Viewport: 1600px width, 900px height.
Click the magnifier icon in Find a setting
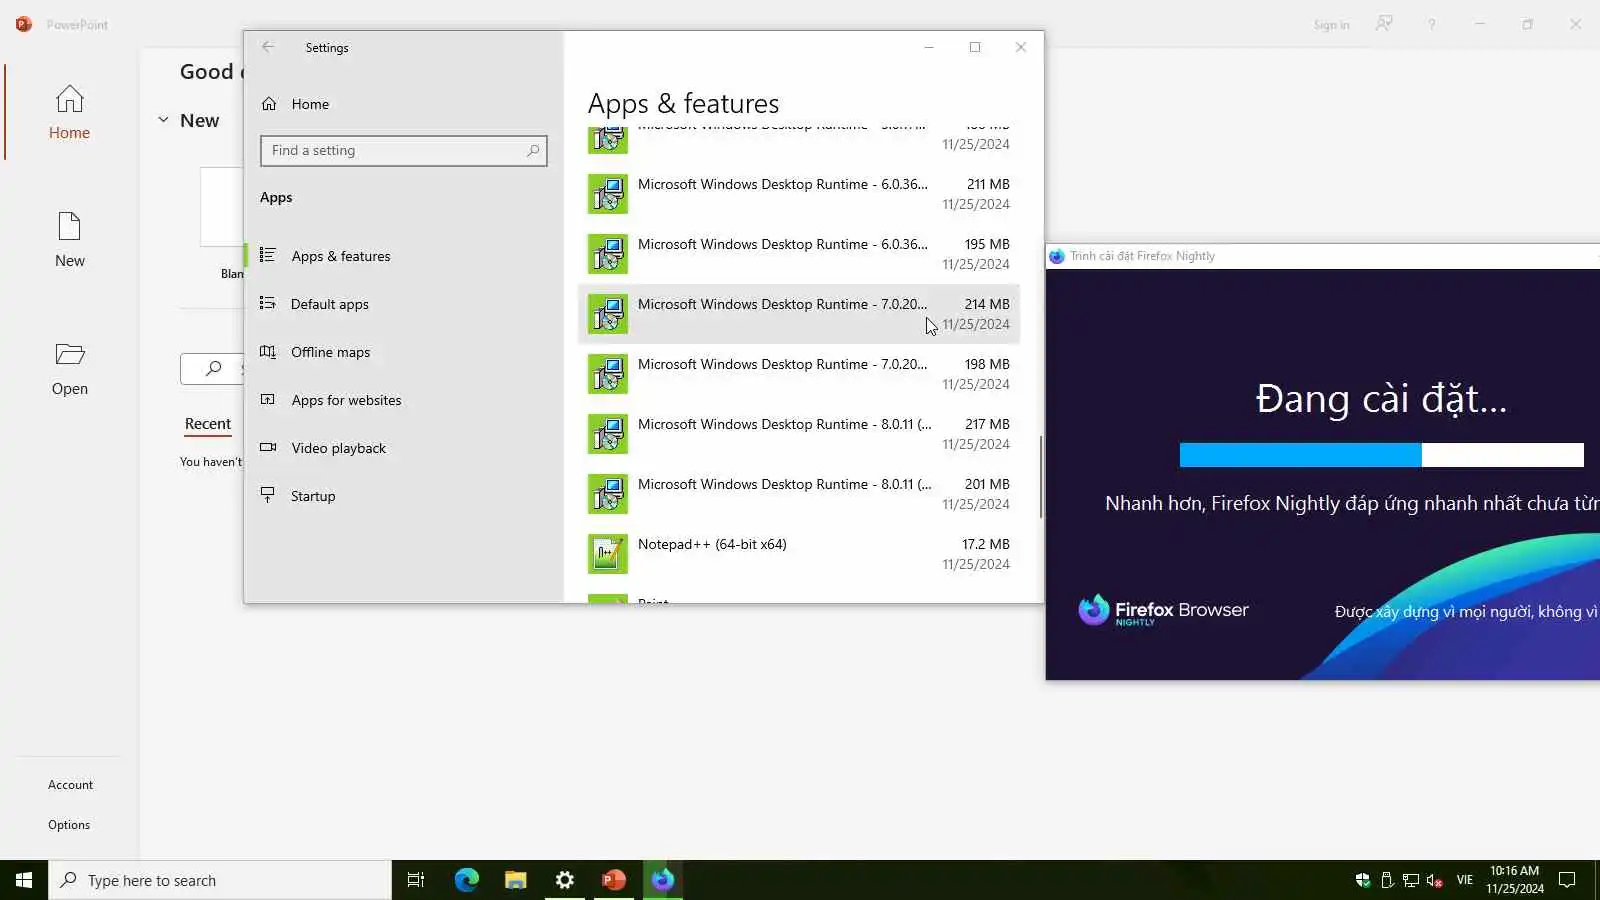[x=533, y=151]
